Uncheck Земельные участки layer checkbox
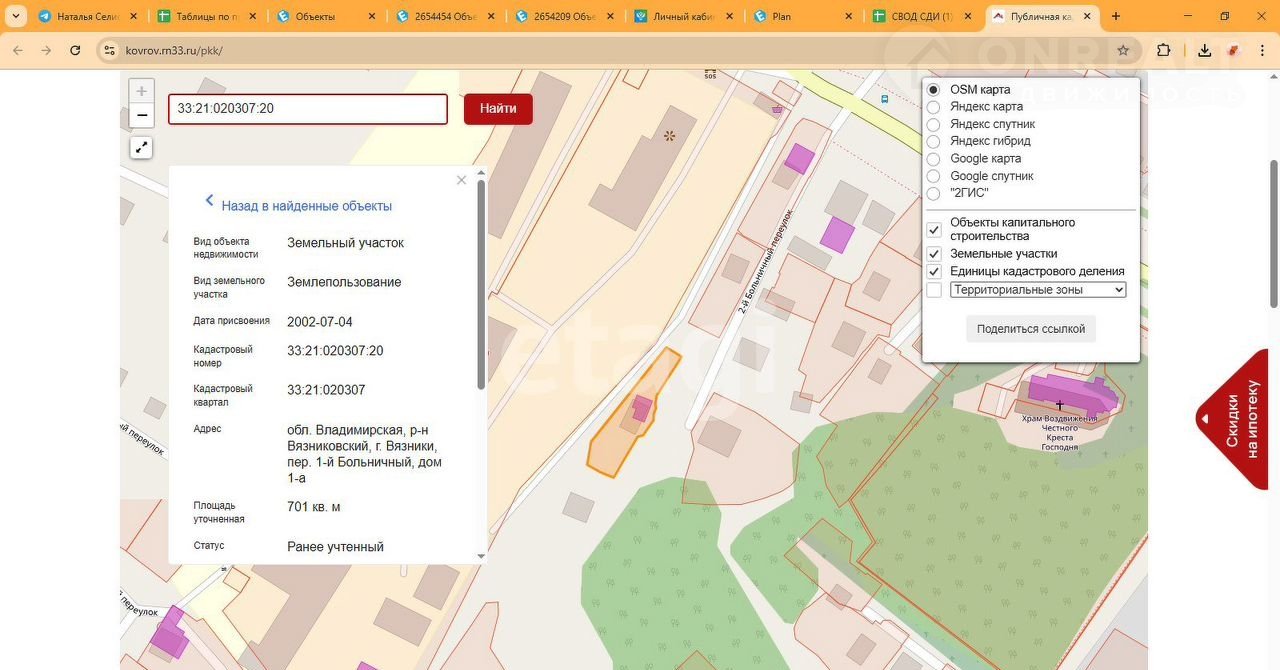The image size is (1280, 670). click(x=934, y=254)
